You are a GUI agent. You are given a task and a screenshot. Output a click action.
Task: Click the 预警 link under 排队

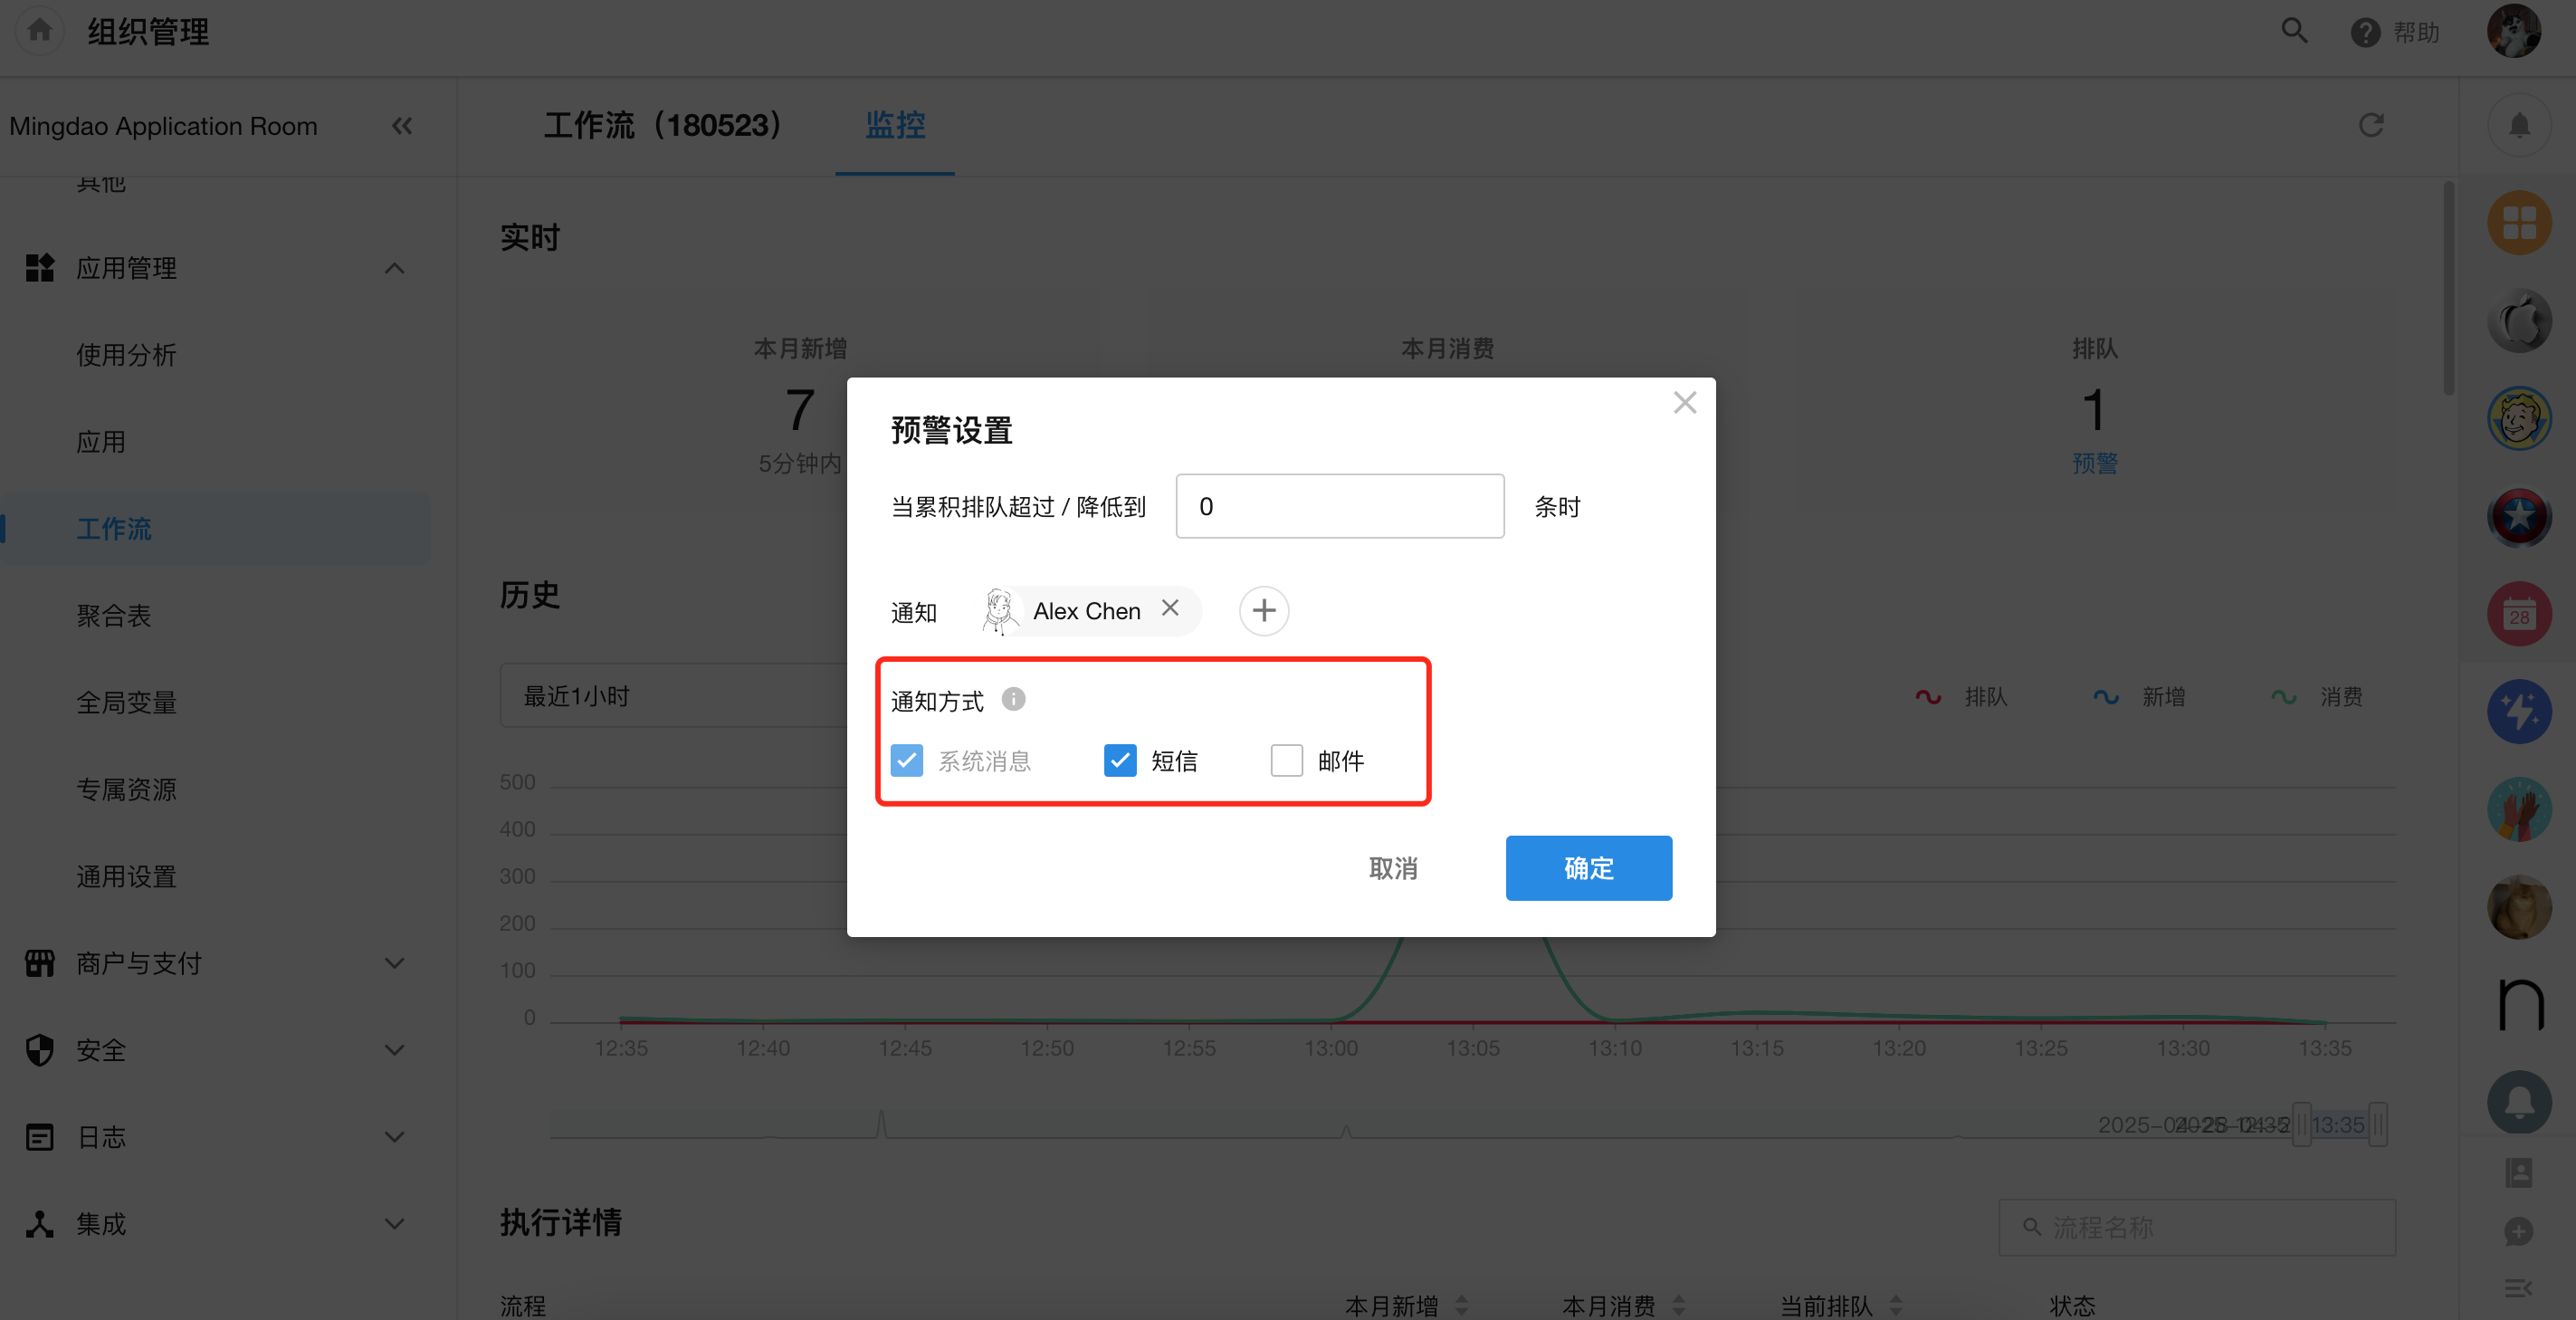coord(2095,463)
